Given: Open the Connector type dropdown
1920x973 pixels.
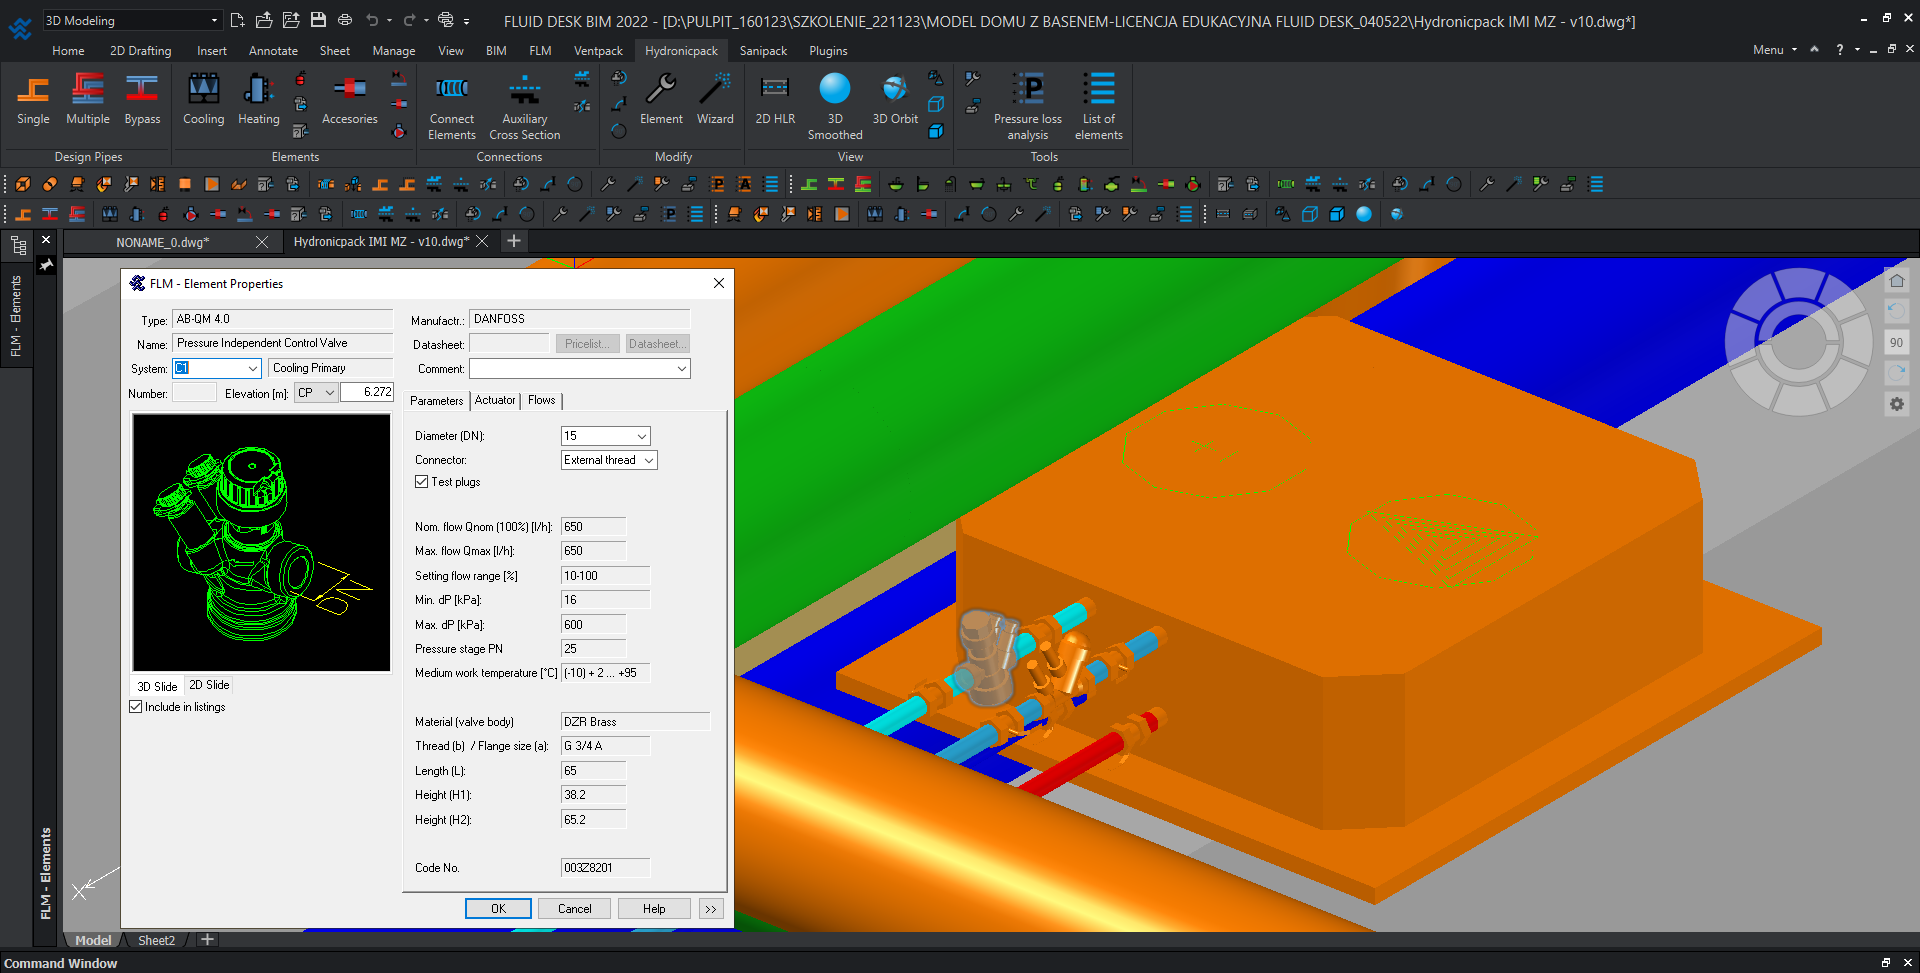Looking at the screenshot, I should tap(648, 460).
